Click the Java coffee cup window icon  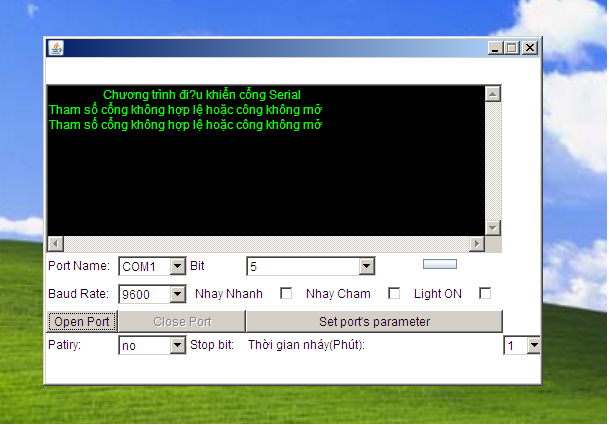(x=56, y=48)
